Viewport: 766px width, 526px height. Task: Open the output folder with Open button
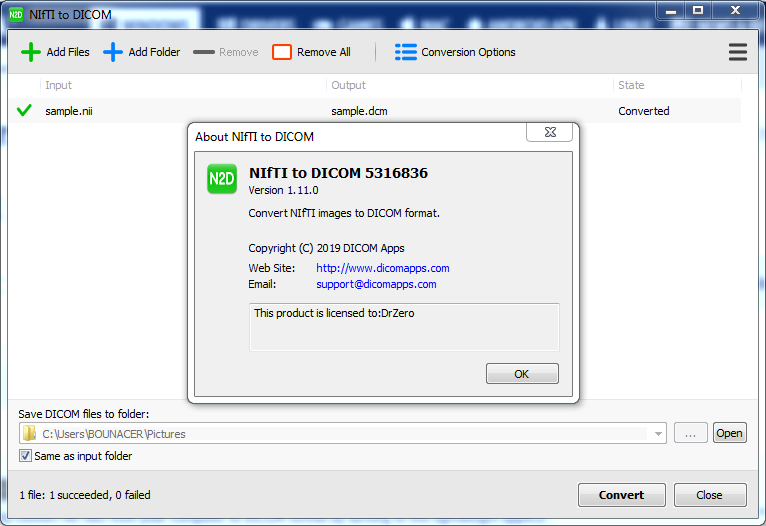[729, 433]
